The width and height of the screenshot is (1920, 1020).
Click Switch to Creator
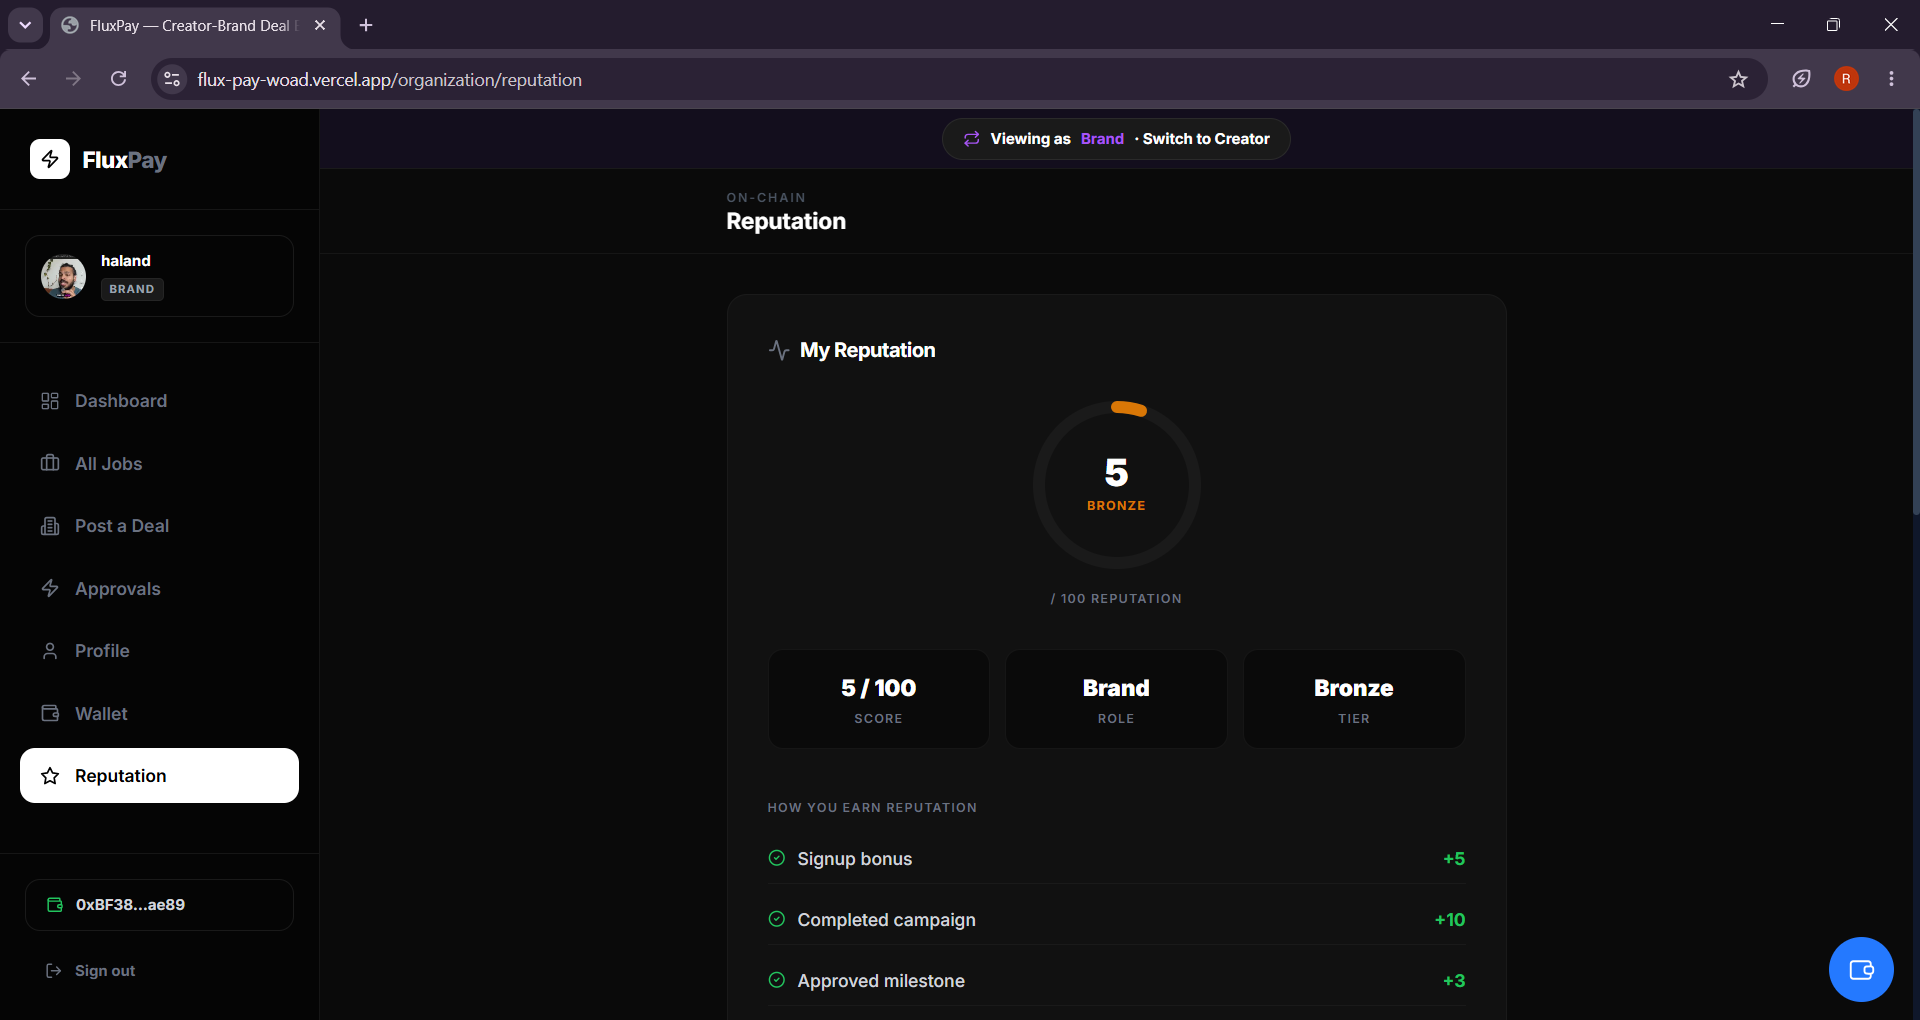click(x=1206, y=139)
